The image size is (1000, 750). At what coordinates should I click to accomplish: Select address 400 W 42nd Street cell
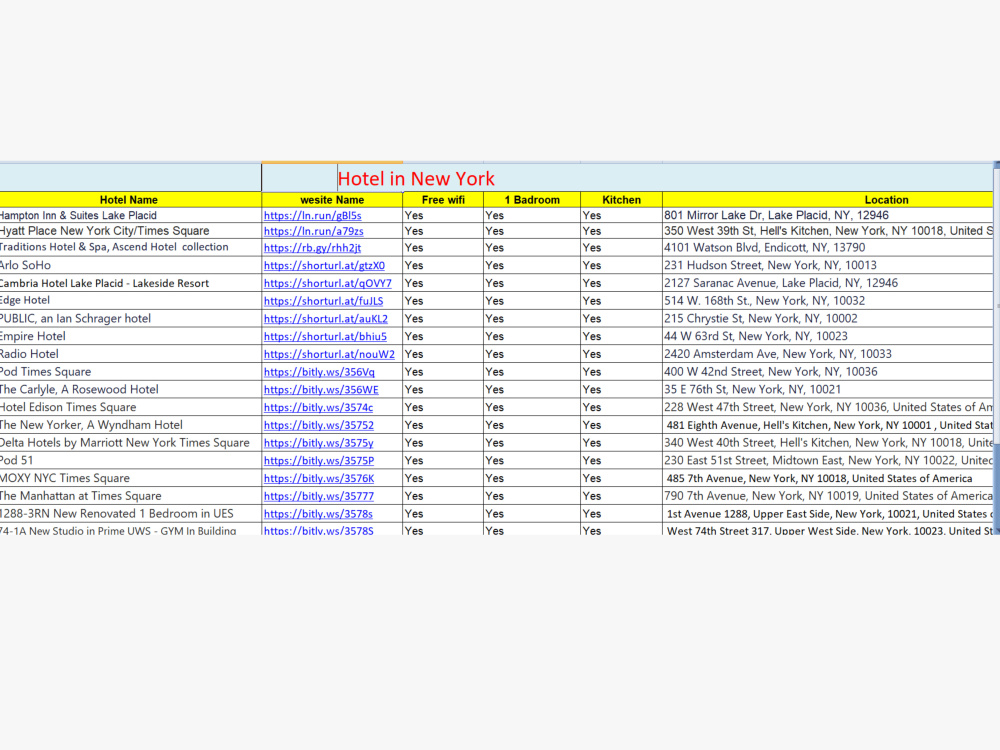(x=828, y=372)
